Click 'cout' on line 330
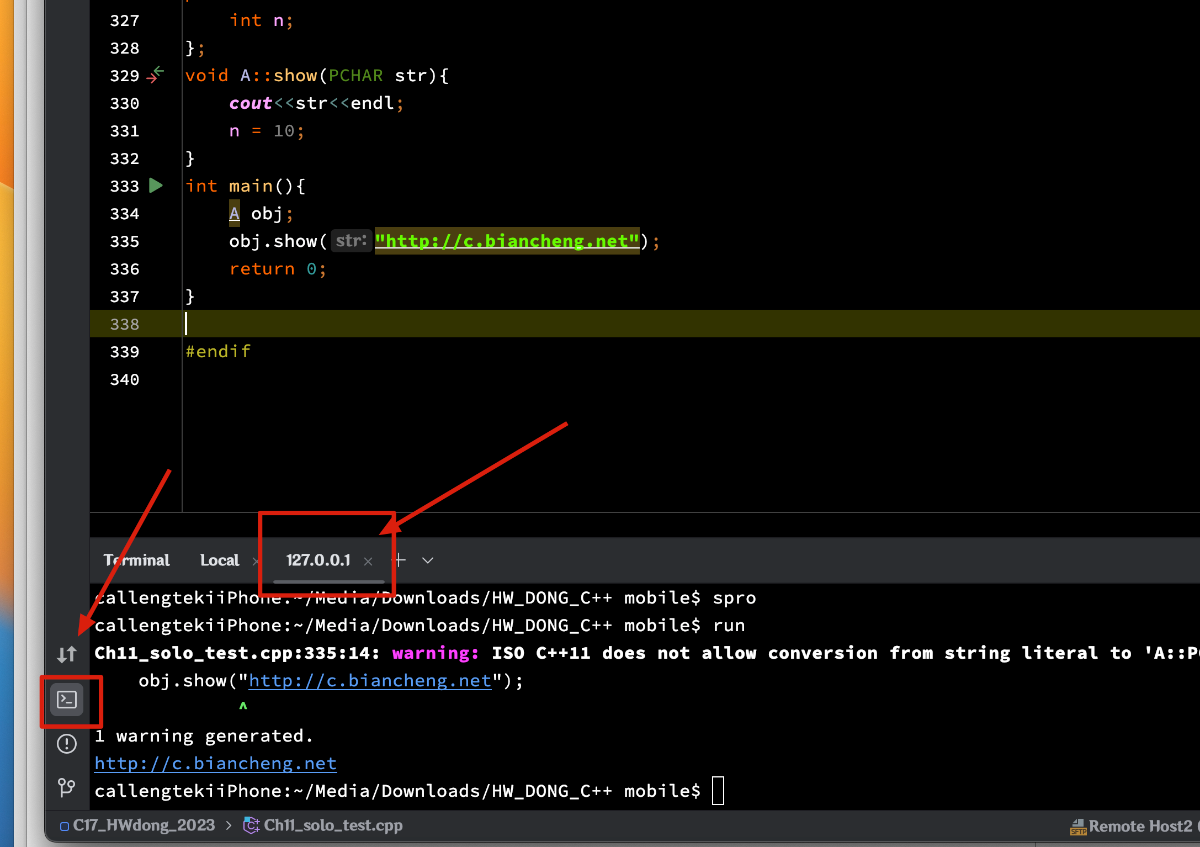1200x847 pixels. click(x=251, y=103)
